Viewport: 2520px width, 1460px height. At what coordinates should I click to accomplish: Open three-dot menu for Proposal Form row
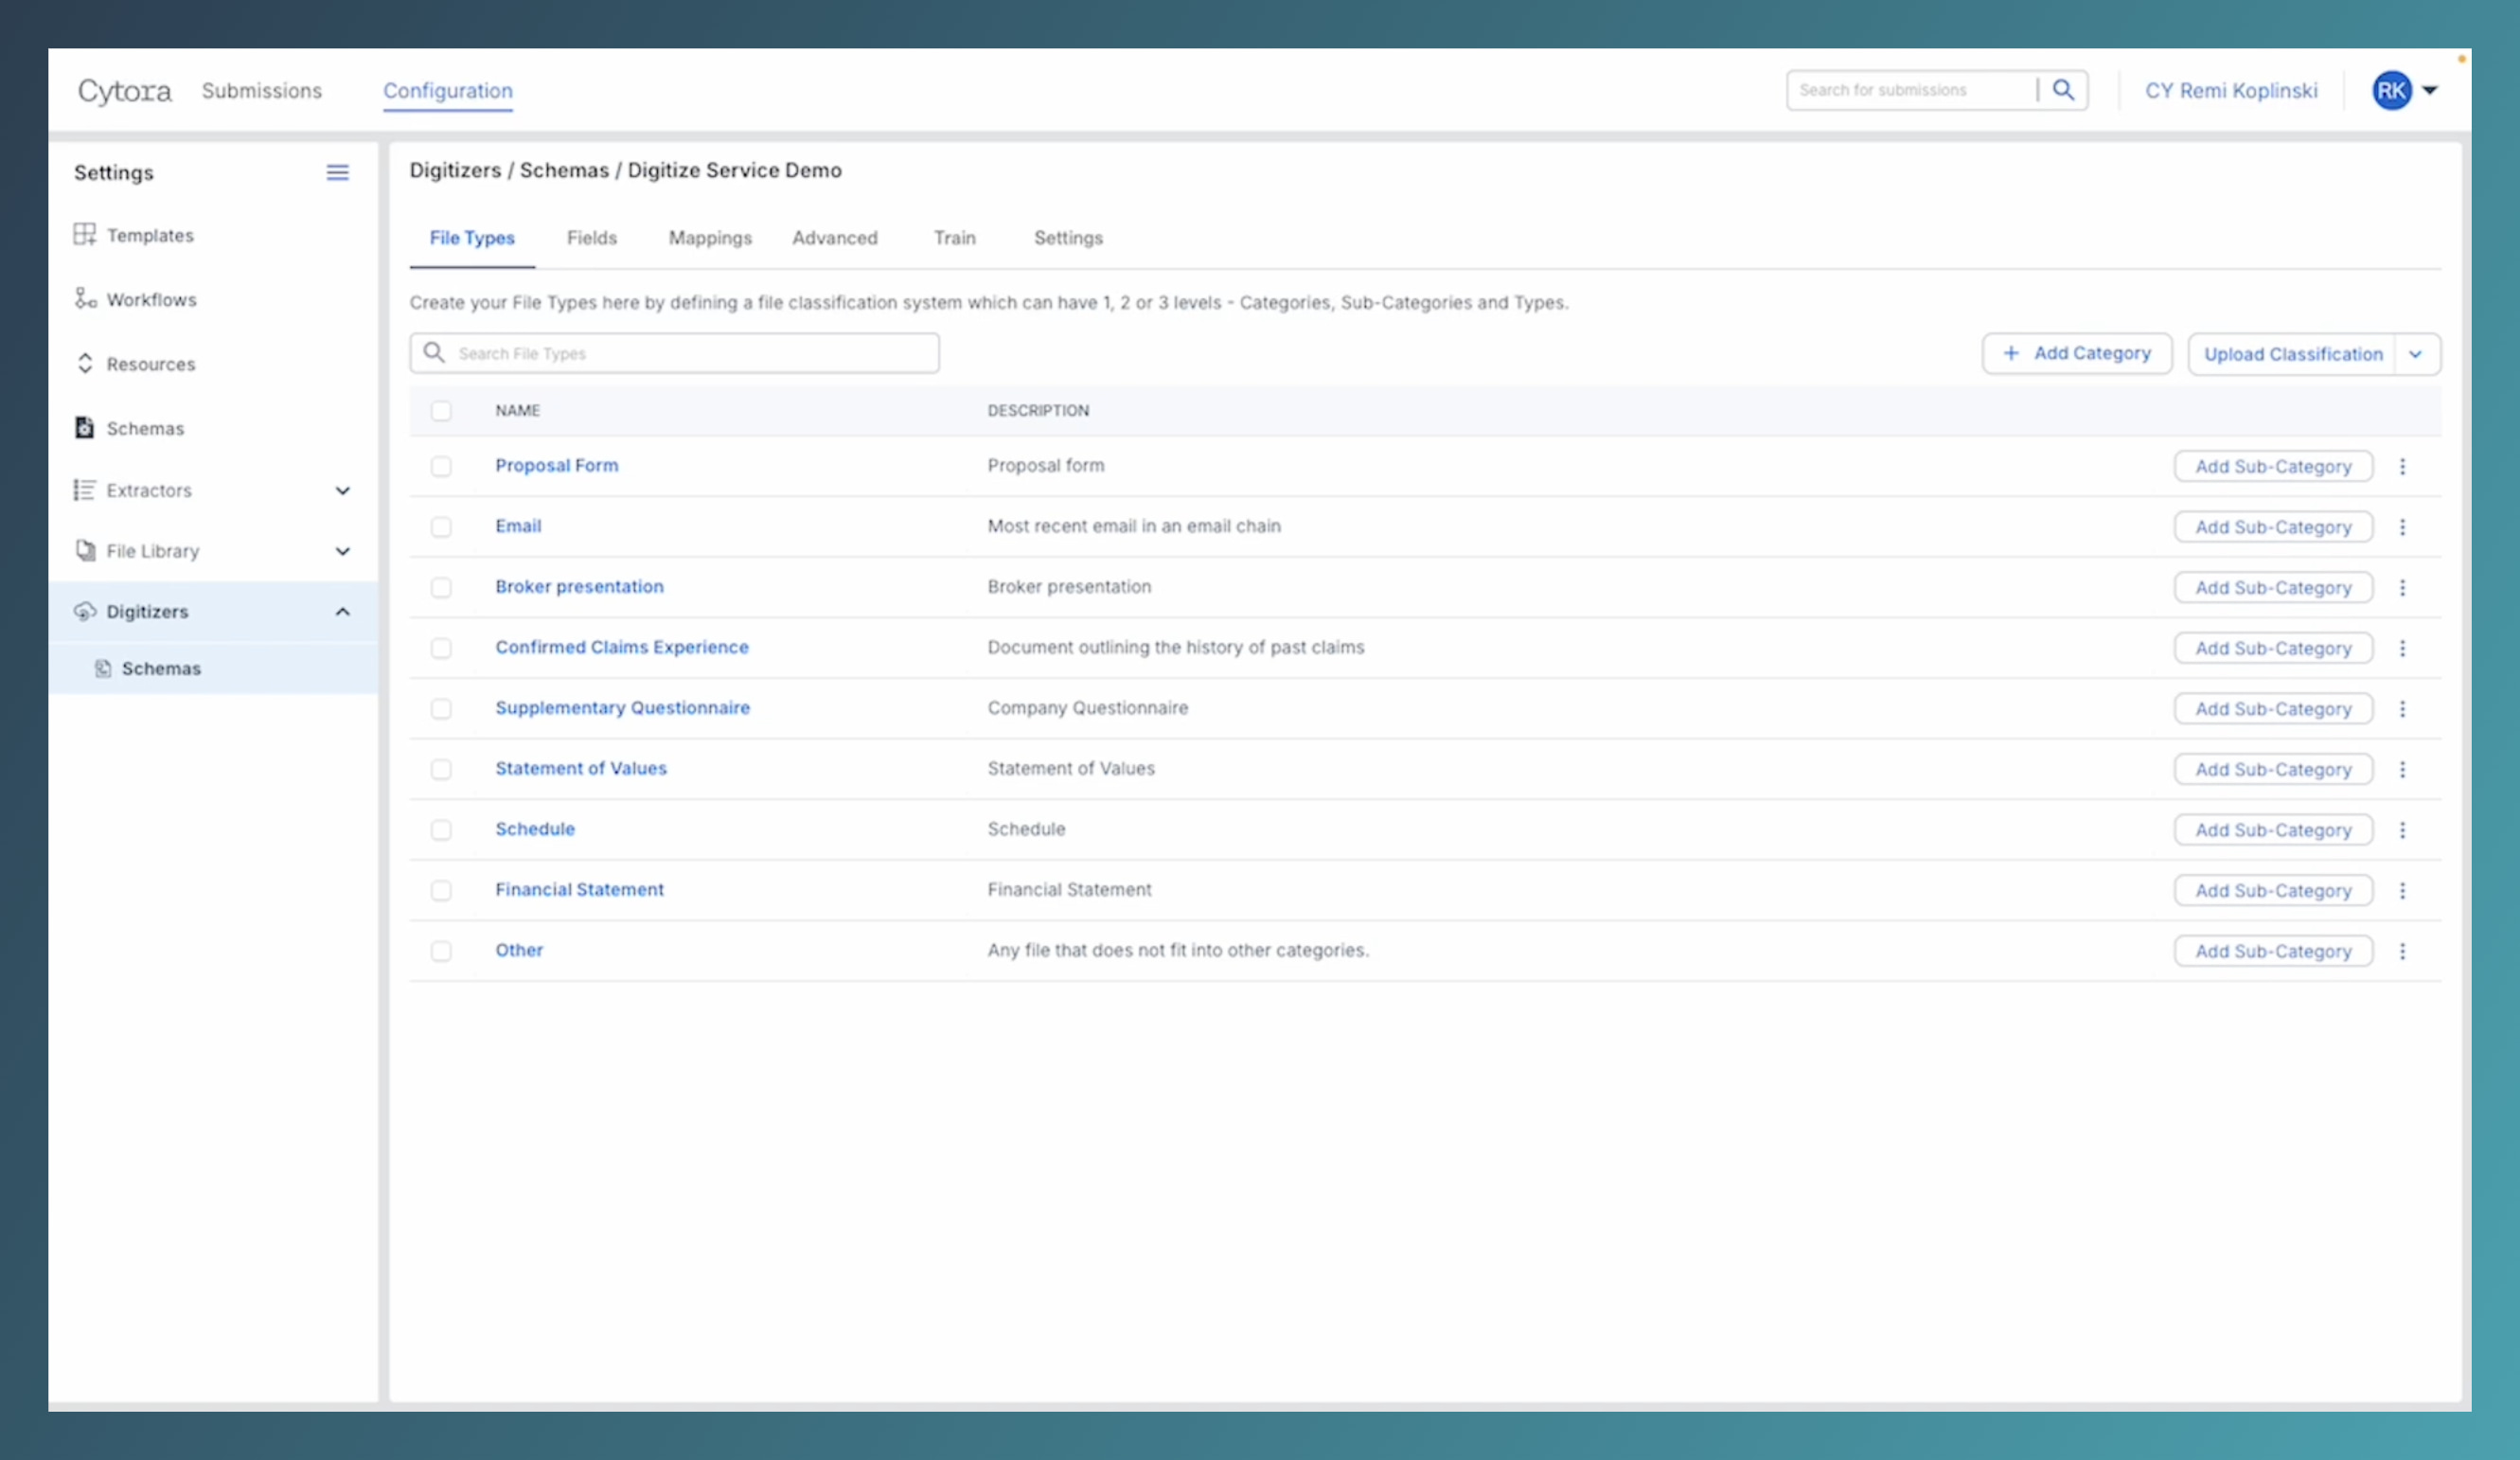point(2402,467)
